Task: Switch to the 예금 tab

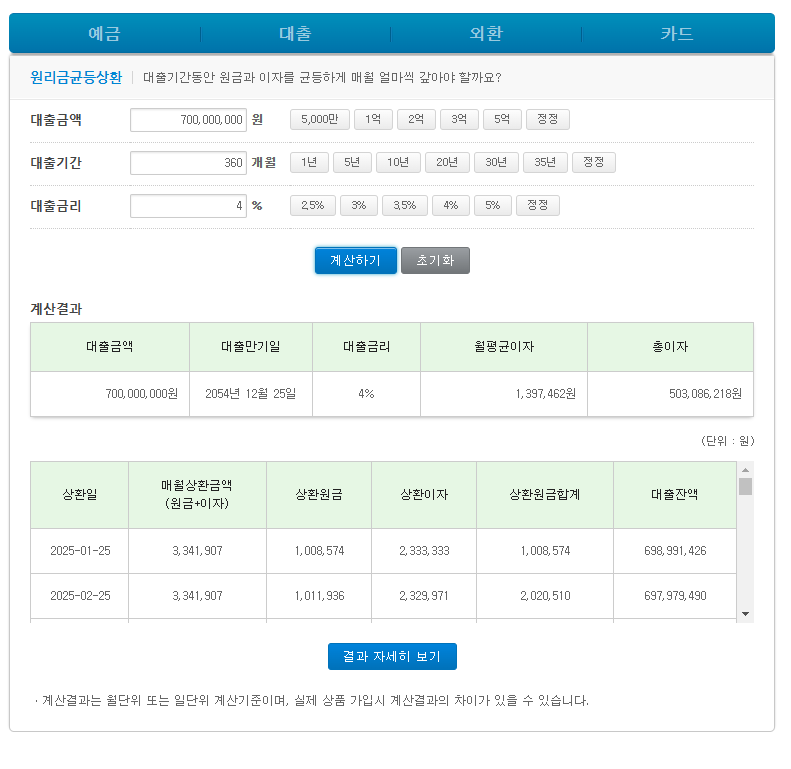Action: coord(105,33)
